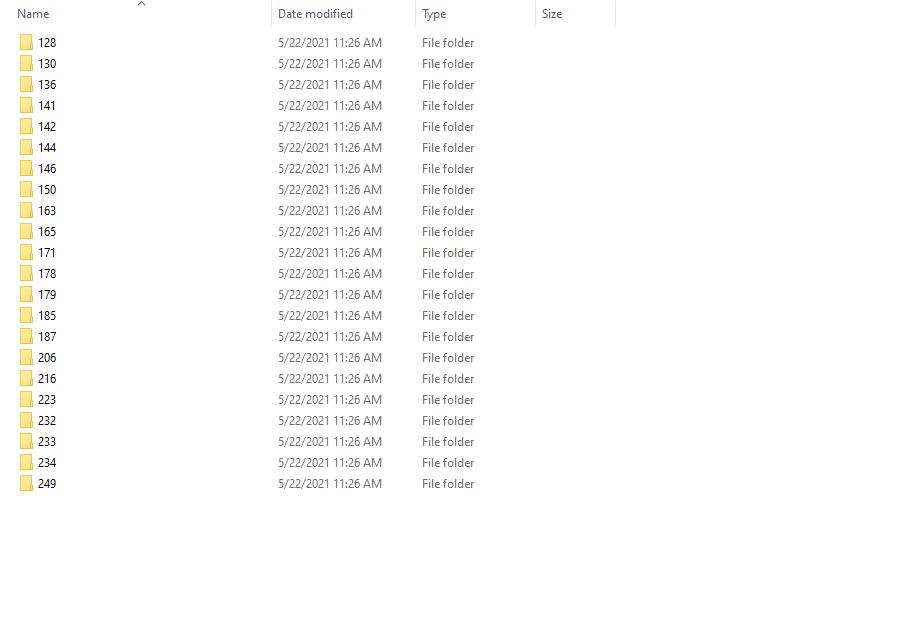The height and width of the screenshot is (634, 911).
Task: Sort the list by the Type column
Action: (x=431, y=13)
